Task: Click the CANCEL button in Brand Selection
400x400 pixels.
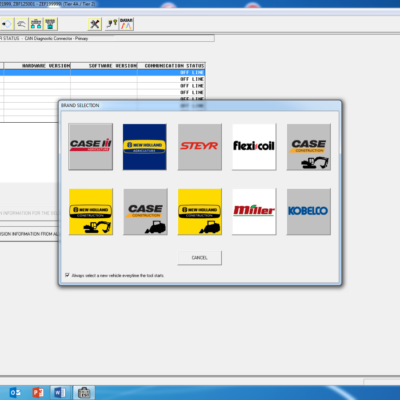Action: coord(200,258)
